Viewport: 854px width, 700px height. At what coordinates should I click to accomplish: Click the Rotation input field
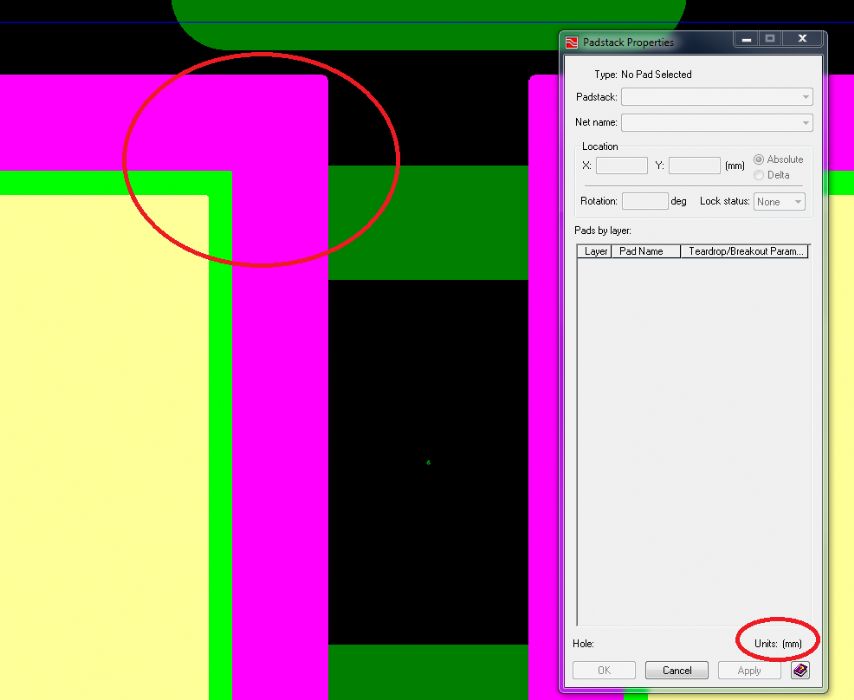[x=645, y=202]
